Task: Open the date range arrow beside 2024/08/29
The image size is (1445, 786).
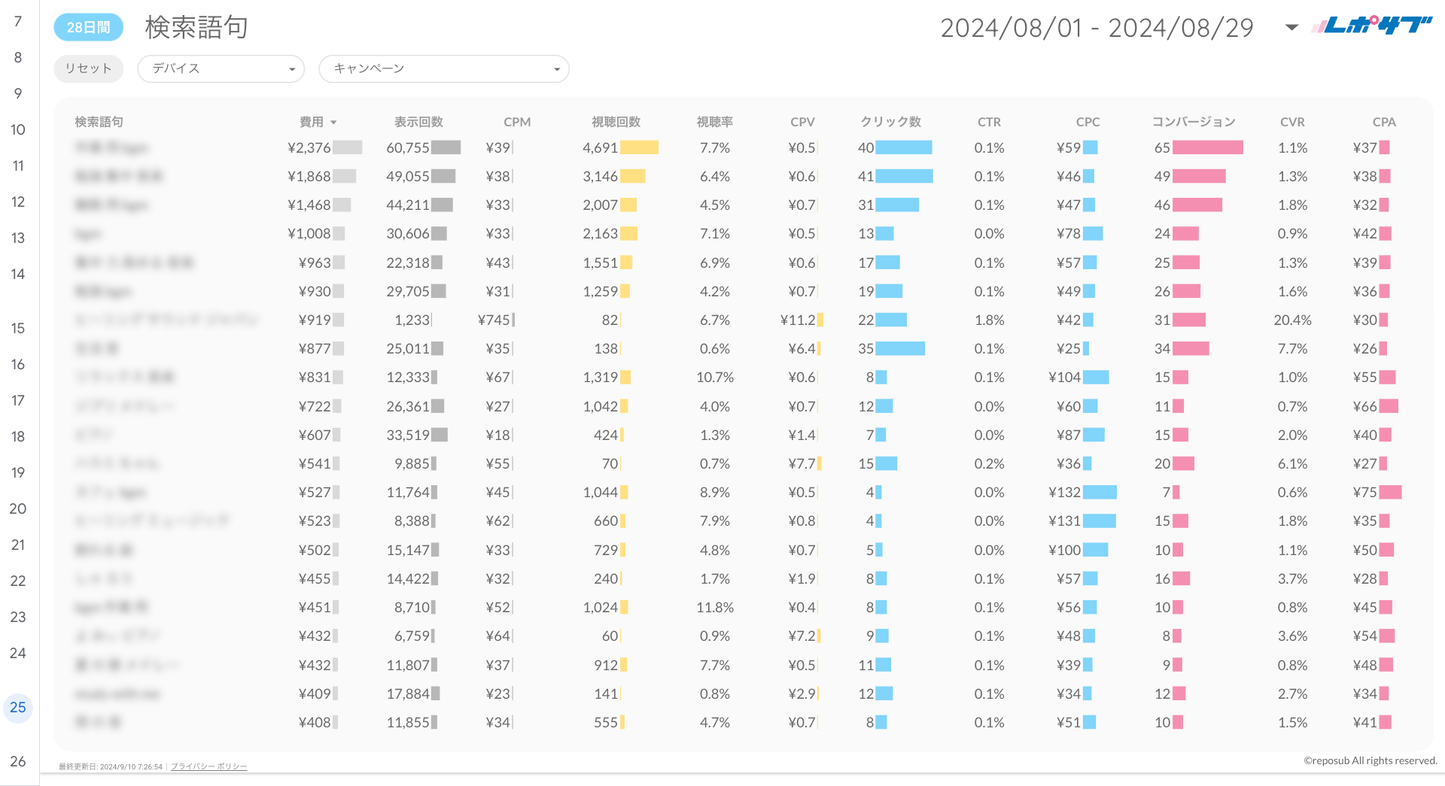Action: point(1291,27)
